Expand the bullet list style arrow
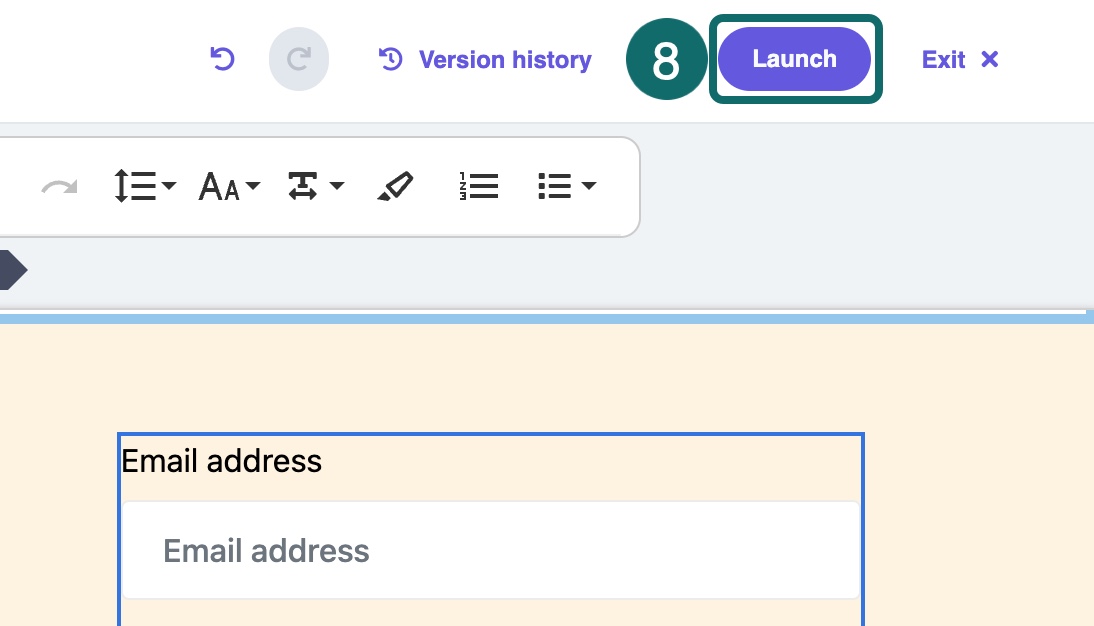The width and height of the screenshot is (1094, 626). coord(589,186)
